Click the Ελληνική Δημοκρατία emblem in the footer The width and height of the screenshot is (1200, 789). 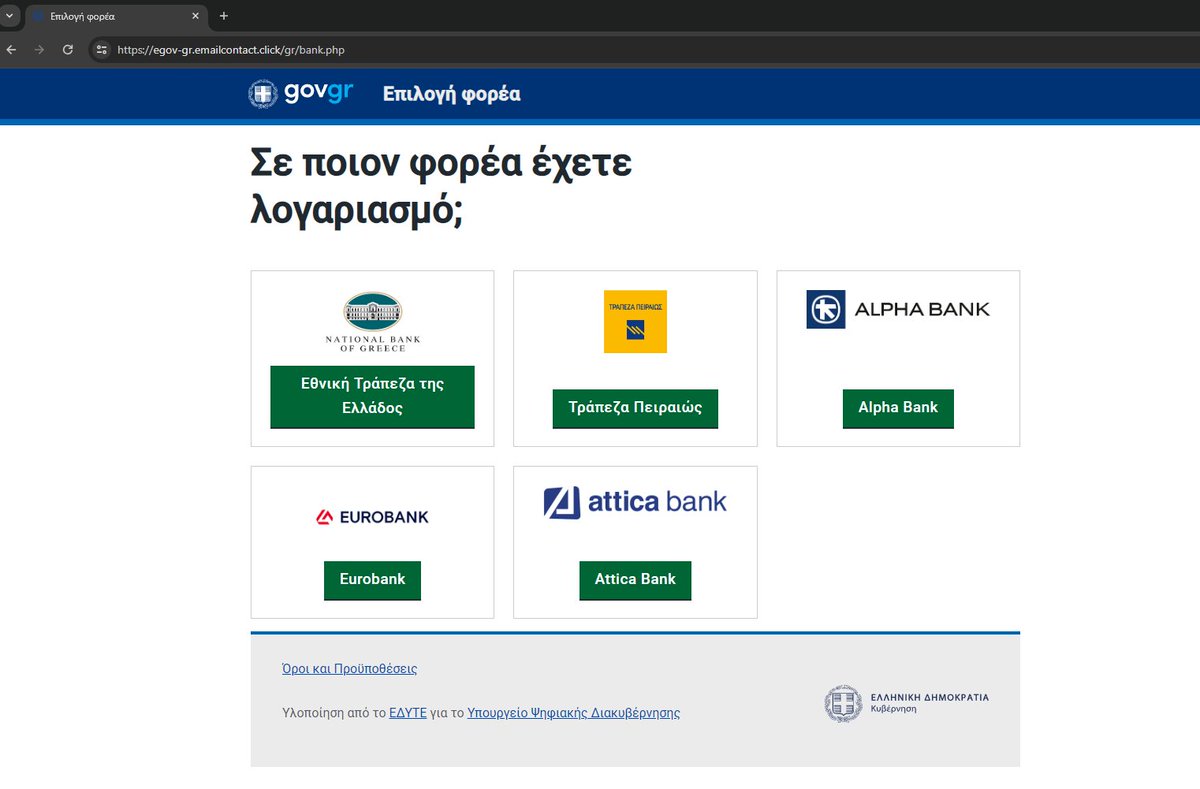pos(843,704)
